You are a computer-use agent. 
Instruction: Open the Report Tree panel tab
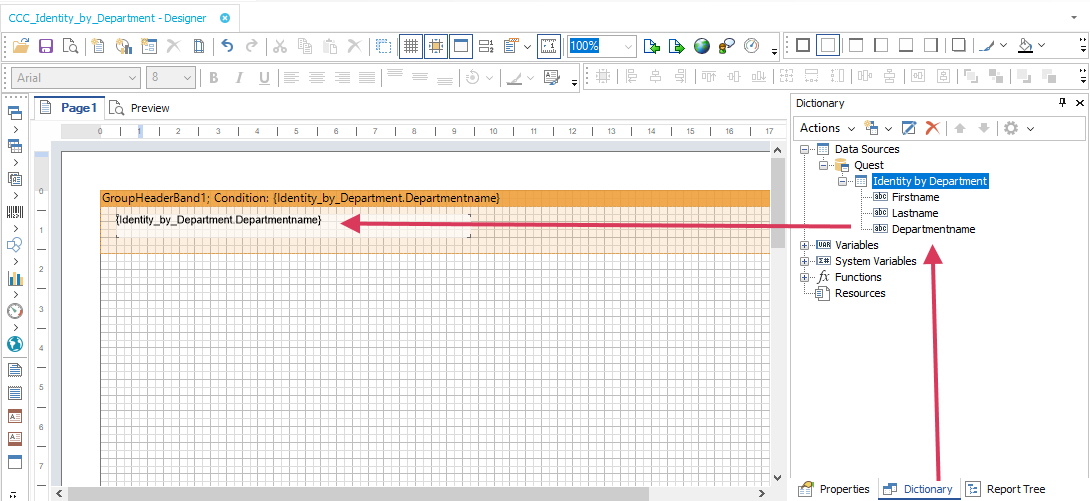pyautogui.click(x=1006, y=489)
